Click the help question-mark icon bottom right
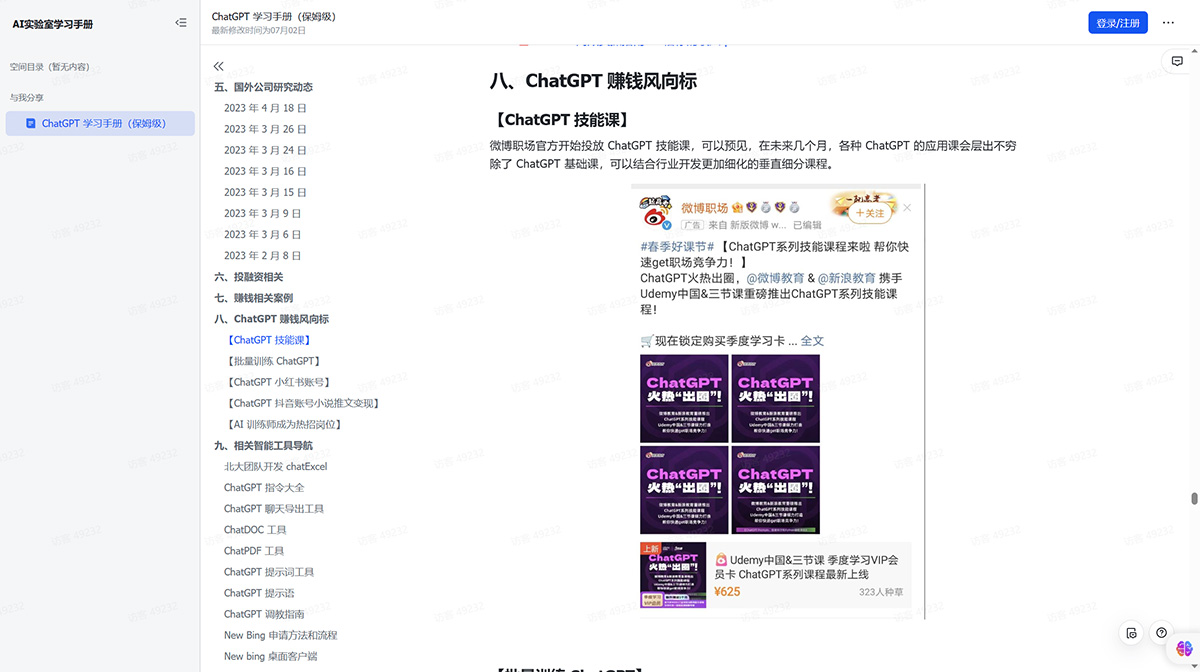Image resolution: width=1200 pixels, height=672 pixels. tap(1161, 632)
